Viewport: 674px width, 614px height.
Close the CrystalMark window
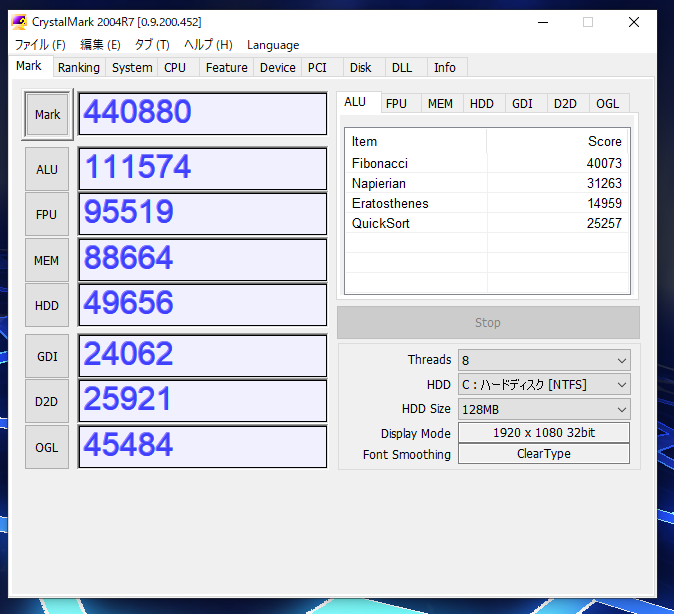click(x=634, y=22)
